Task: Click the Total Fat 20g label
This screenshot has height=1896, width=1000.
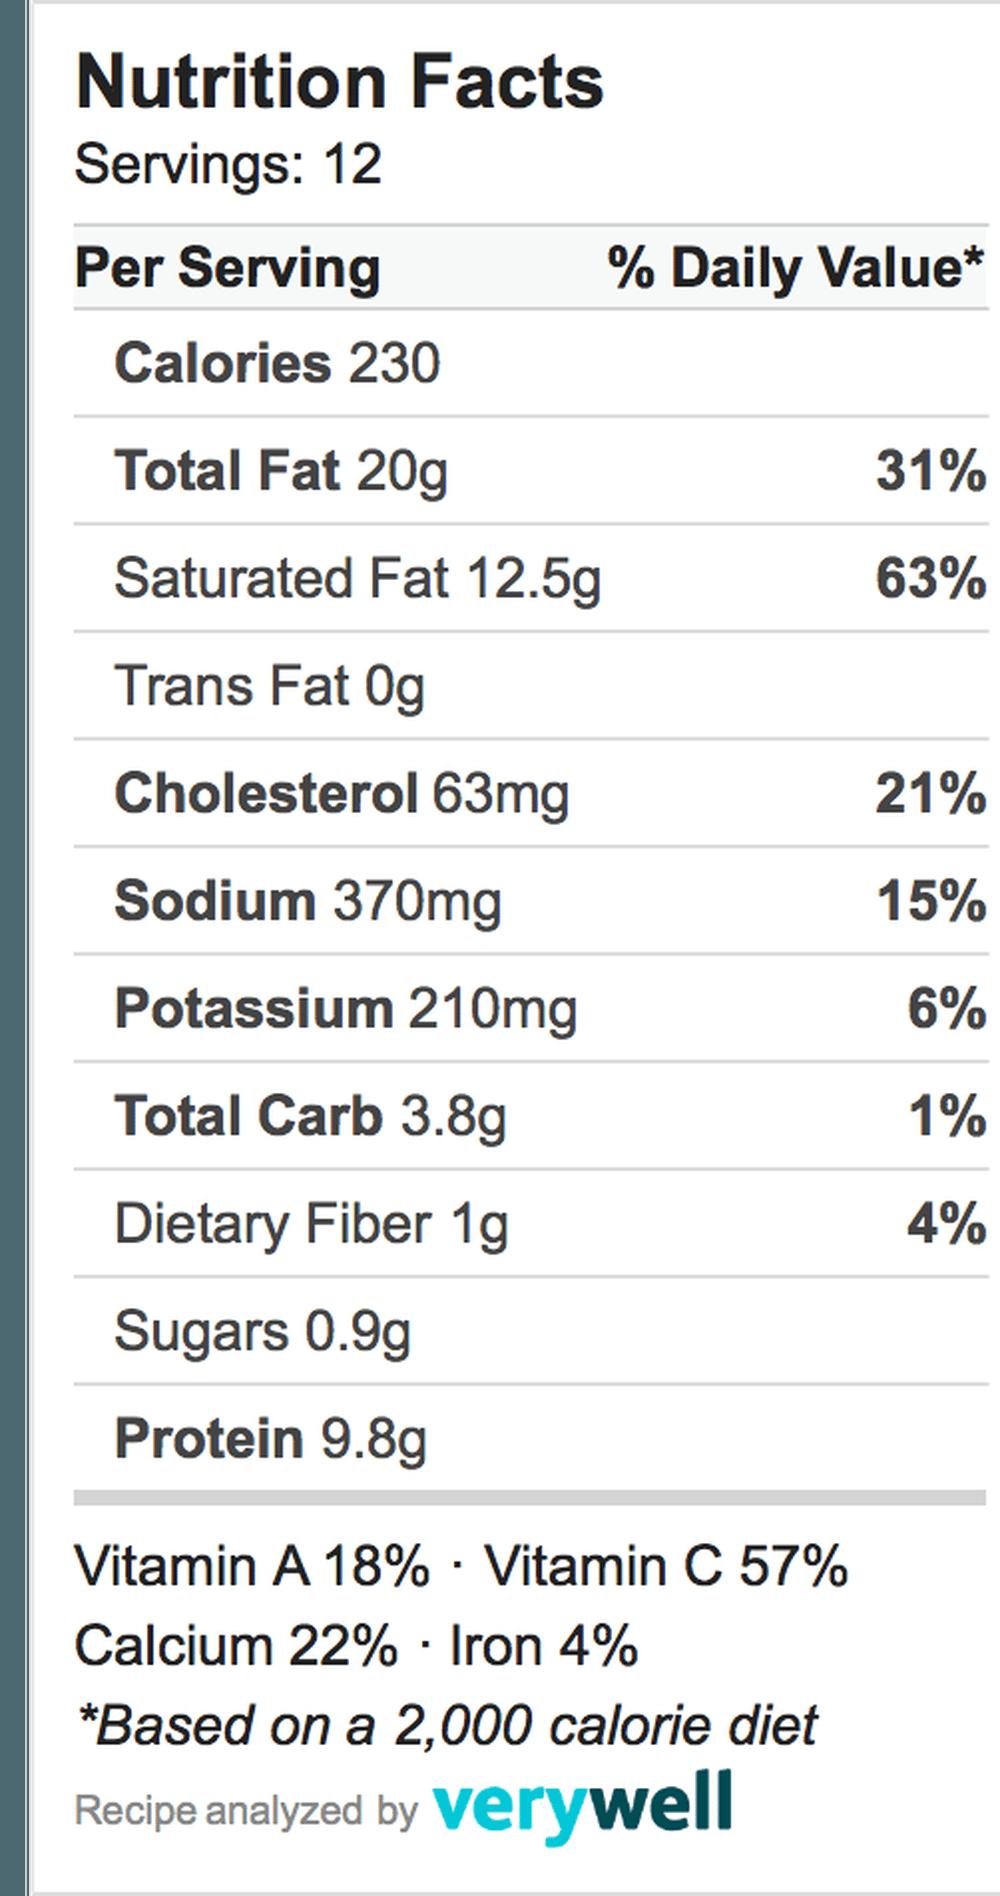Action: coord(281,471)
